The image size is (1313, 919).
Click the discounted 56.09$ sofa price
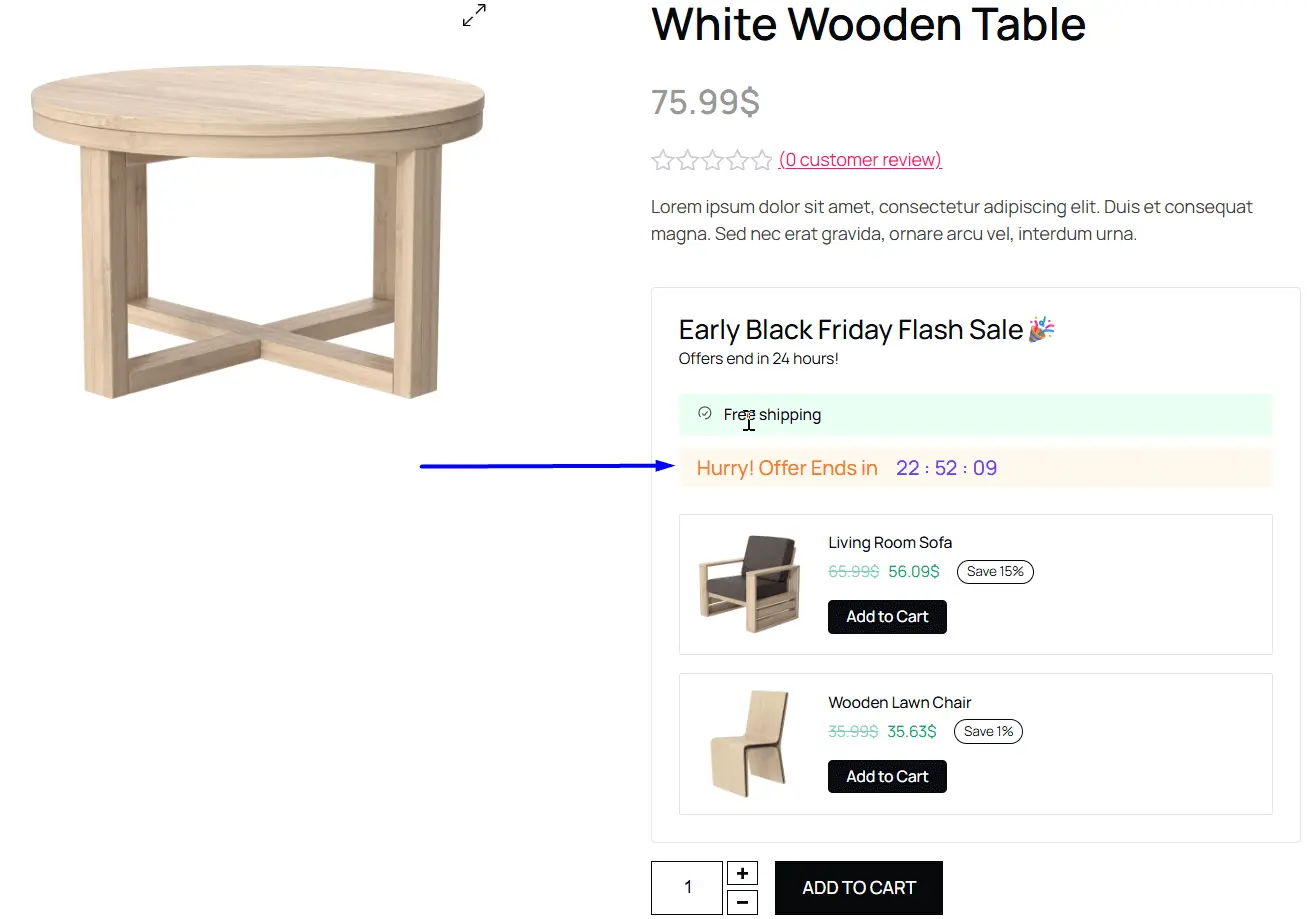point(911,571)
